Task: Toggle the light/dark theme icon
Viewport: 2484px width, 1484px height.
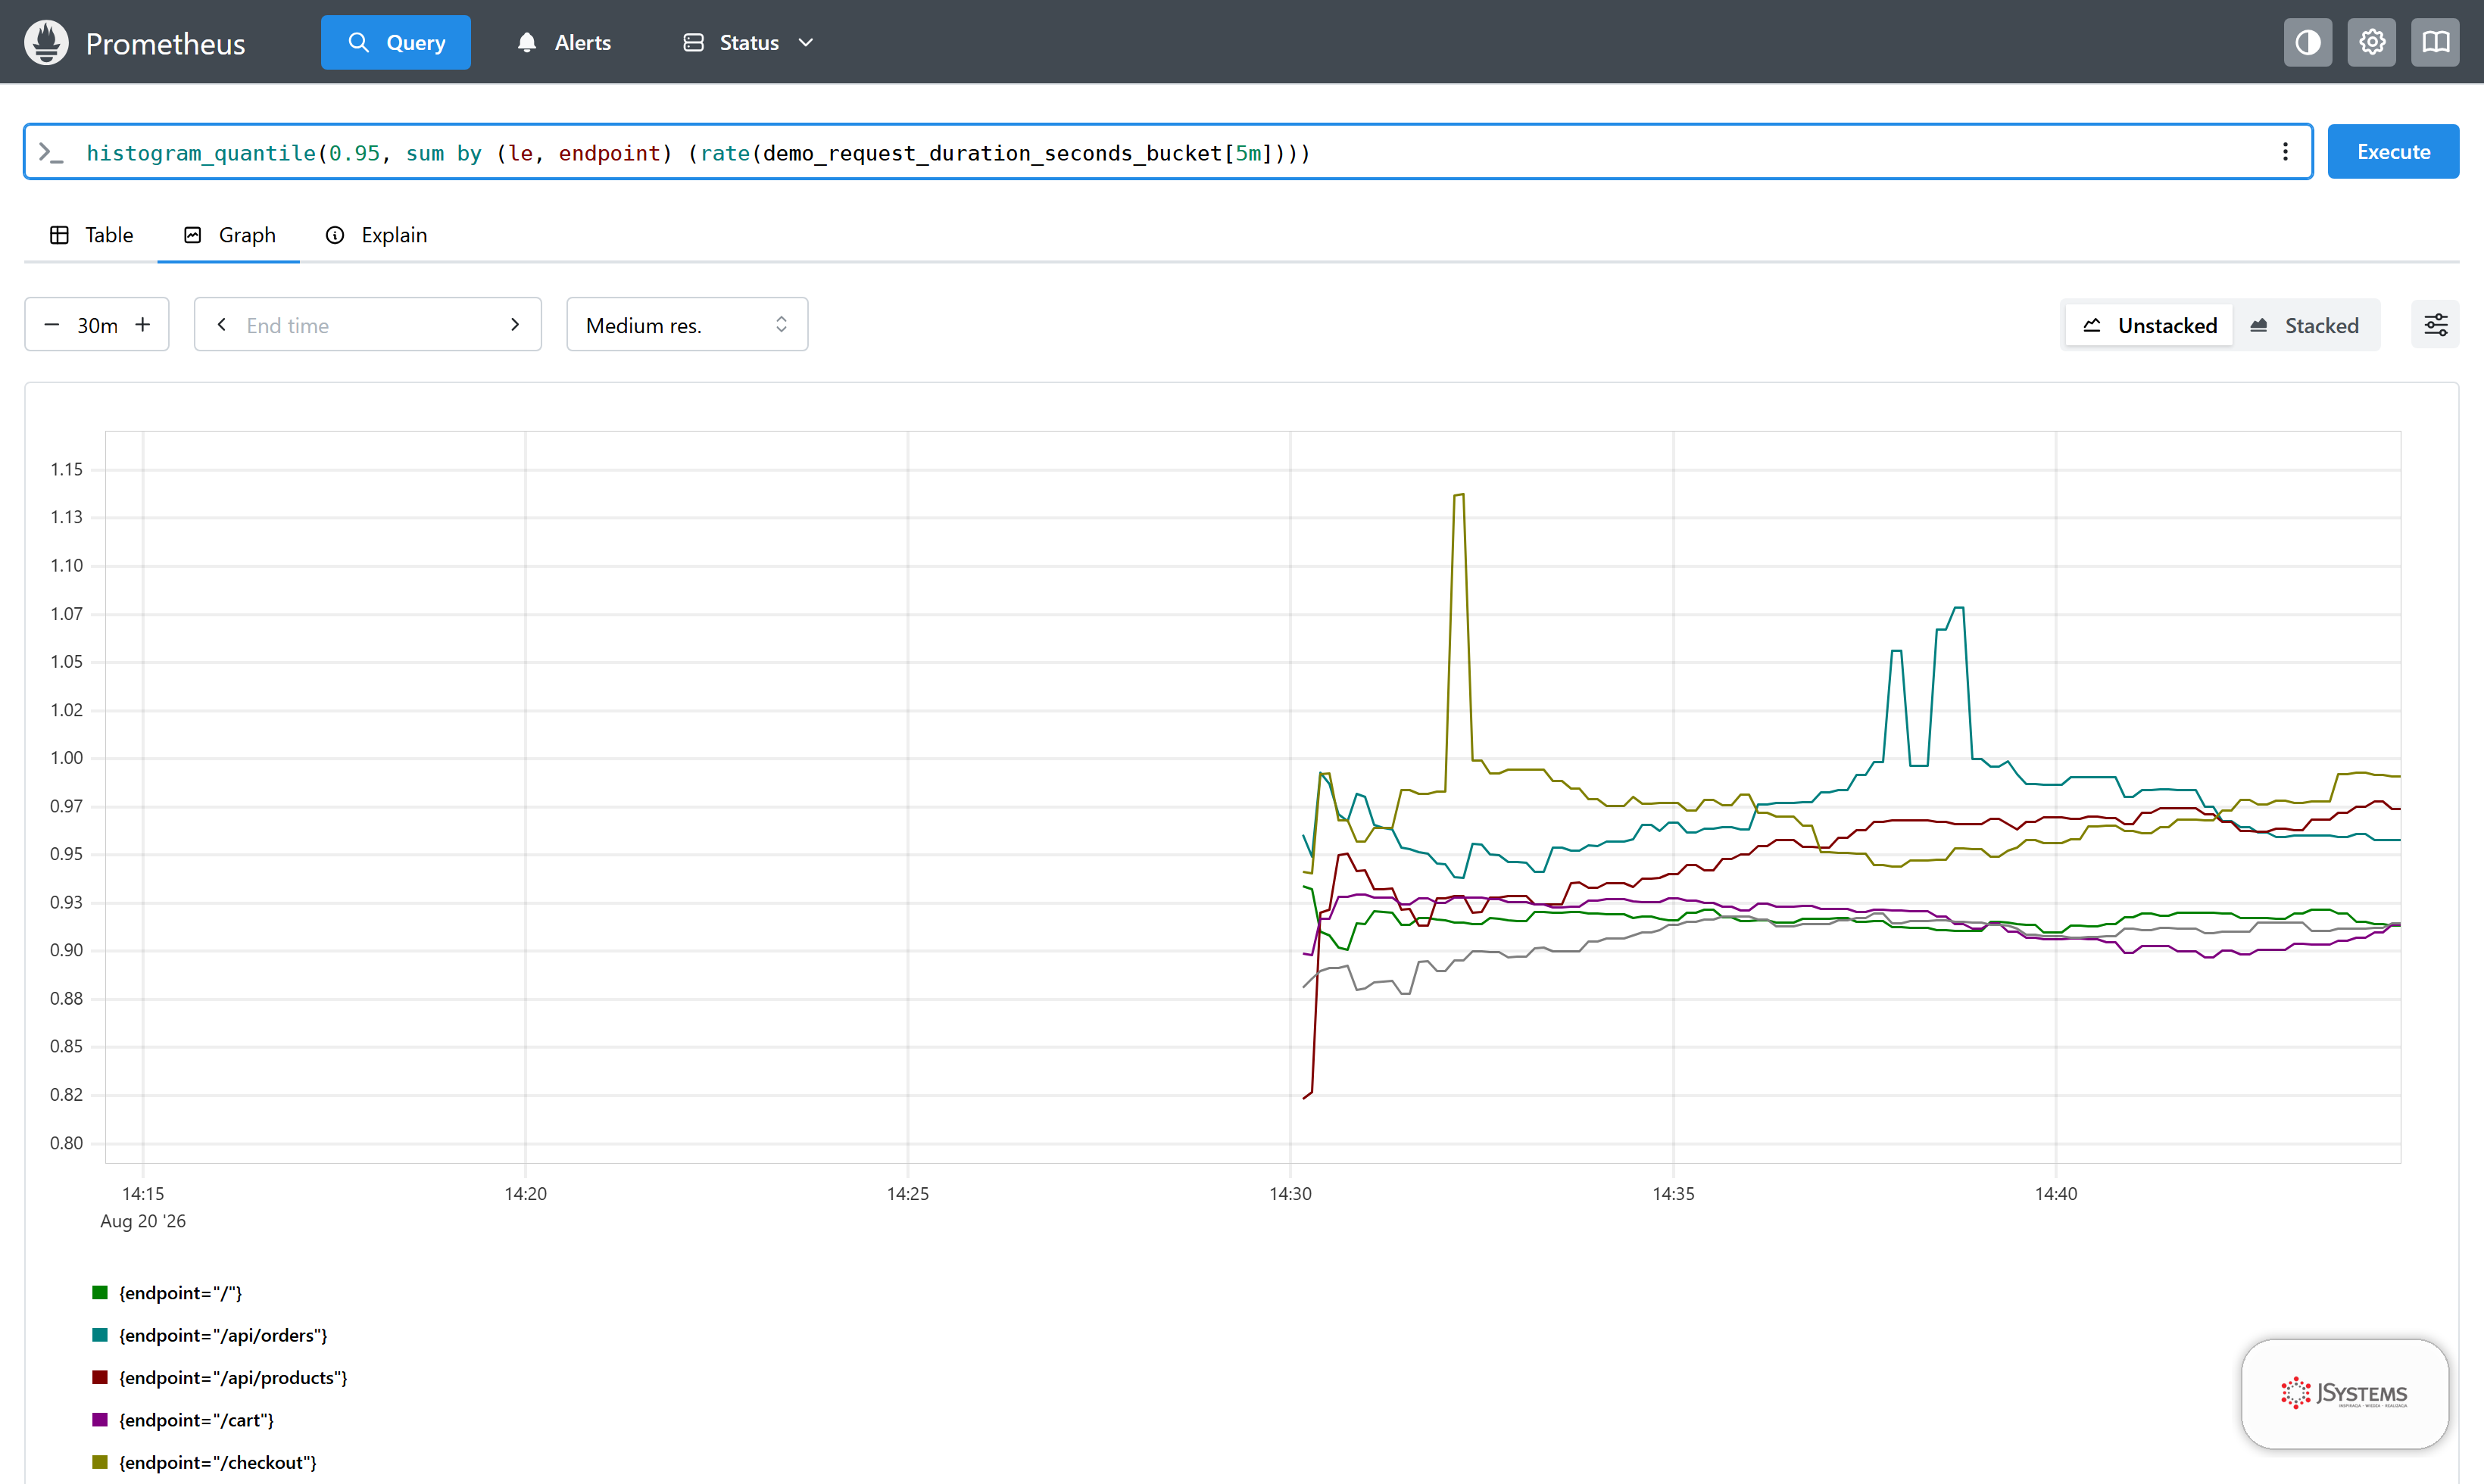Action: tap(2307, 42)
